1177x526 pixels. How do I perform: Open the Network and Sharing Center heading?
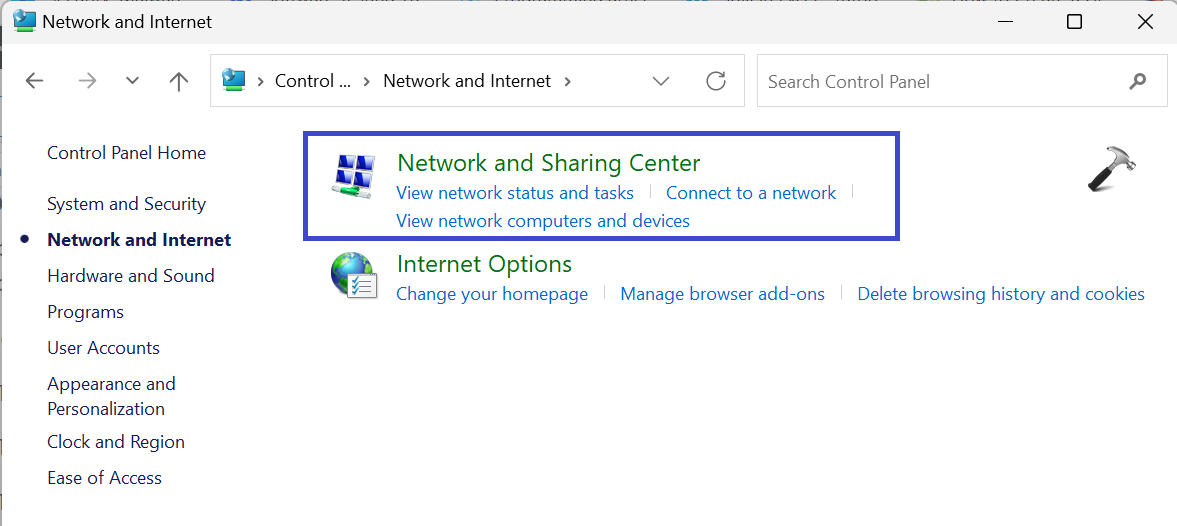(549, 163)
